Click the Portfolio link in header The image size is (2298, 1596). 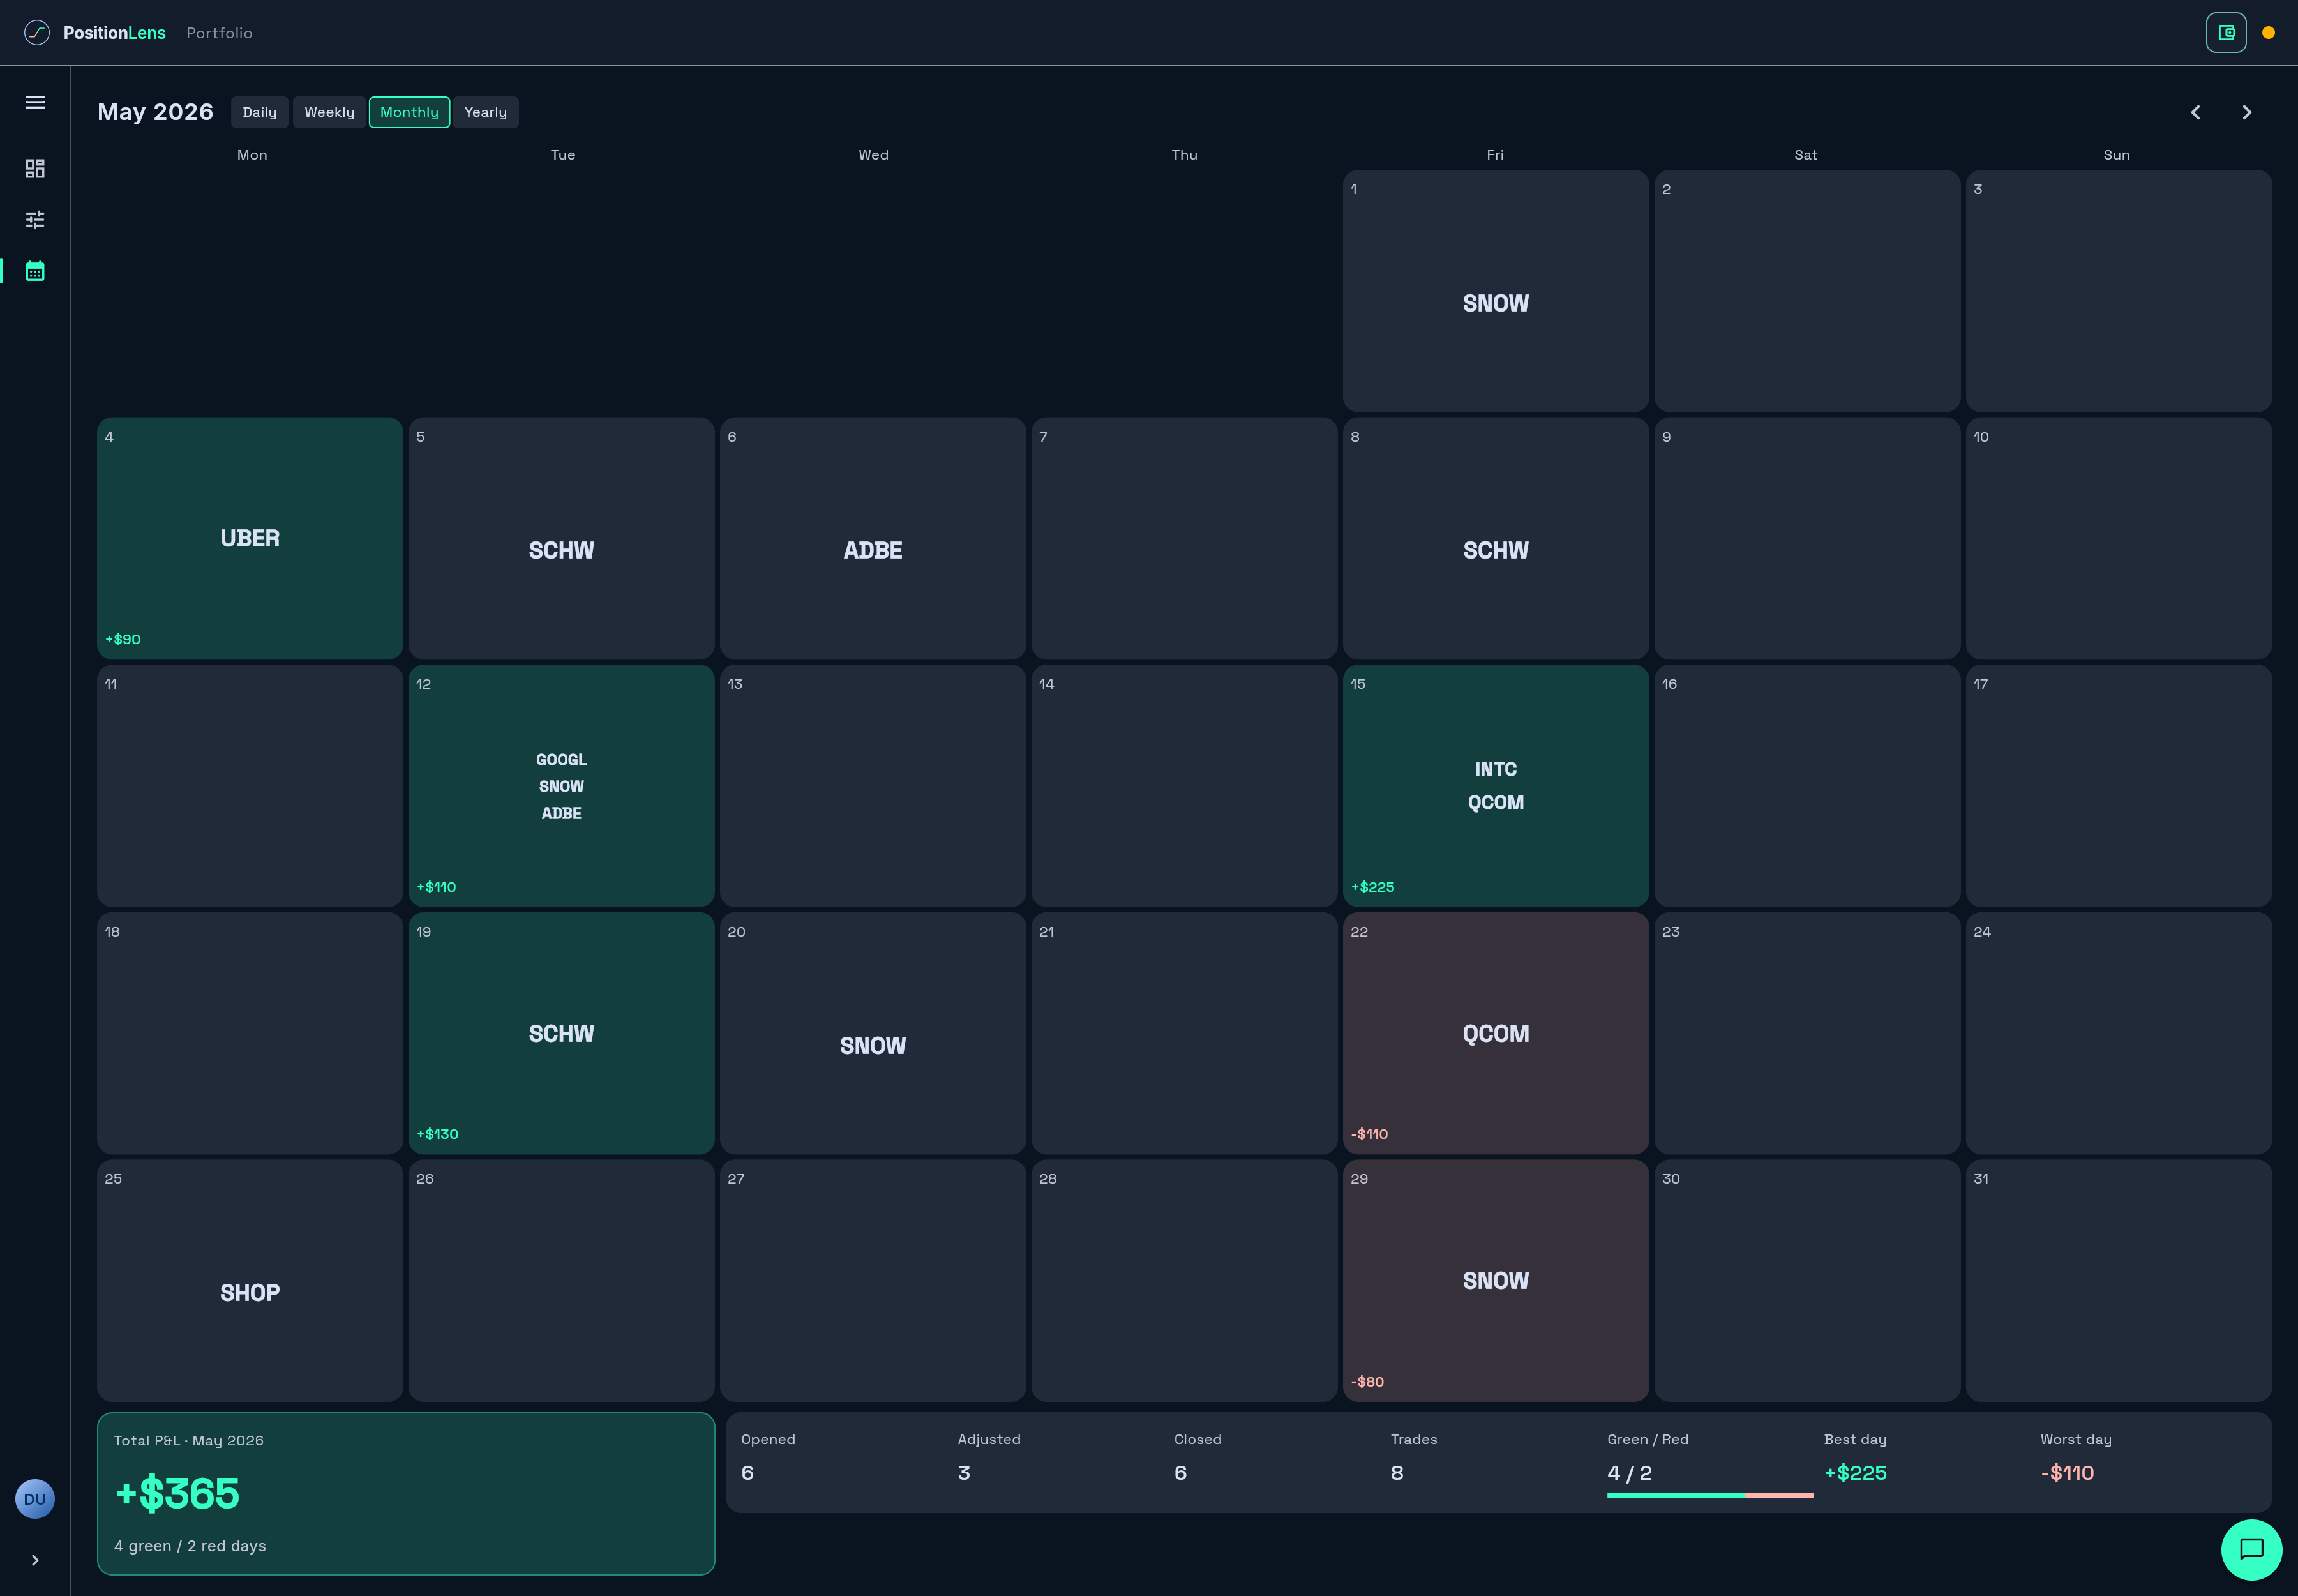pos(219,33)
